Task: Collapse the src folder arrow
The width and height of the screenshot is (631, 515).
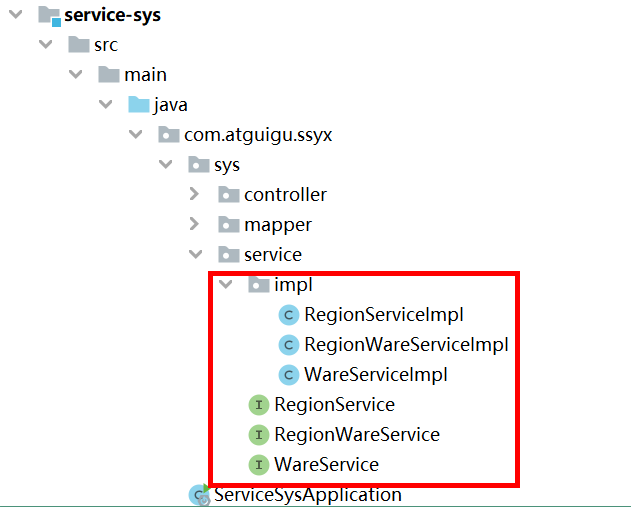Action: point(45,45)
